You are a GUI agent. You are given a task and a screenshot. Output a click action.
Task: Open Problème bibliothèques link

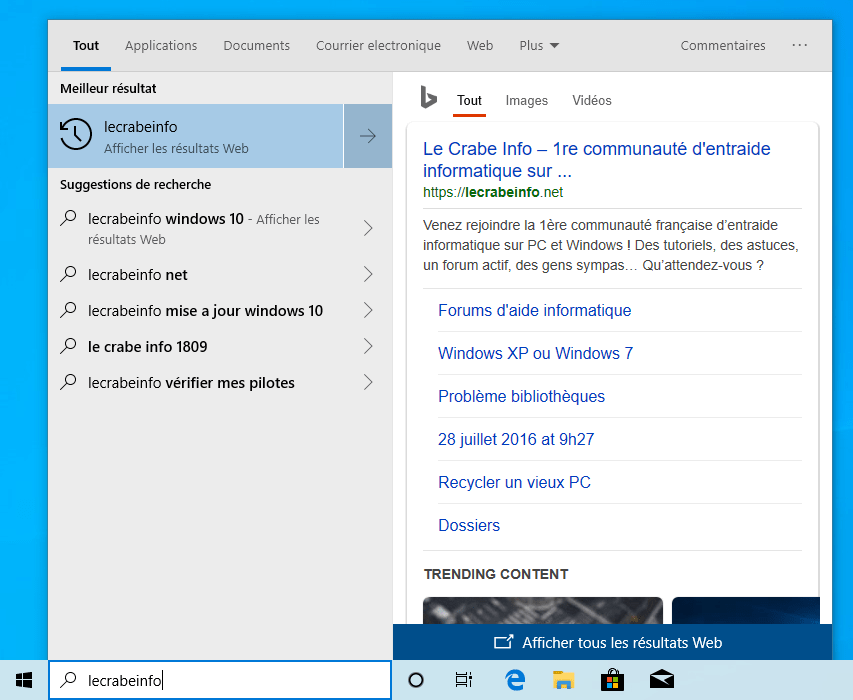pyautogui.click(x=521, y=396)
